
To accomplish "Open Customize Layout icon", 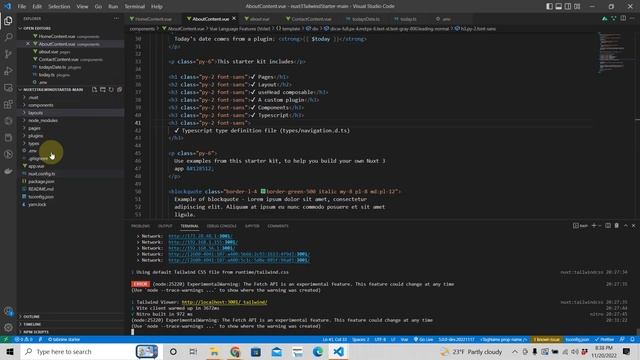I will [x=577, y=6].
